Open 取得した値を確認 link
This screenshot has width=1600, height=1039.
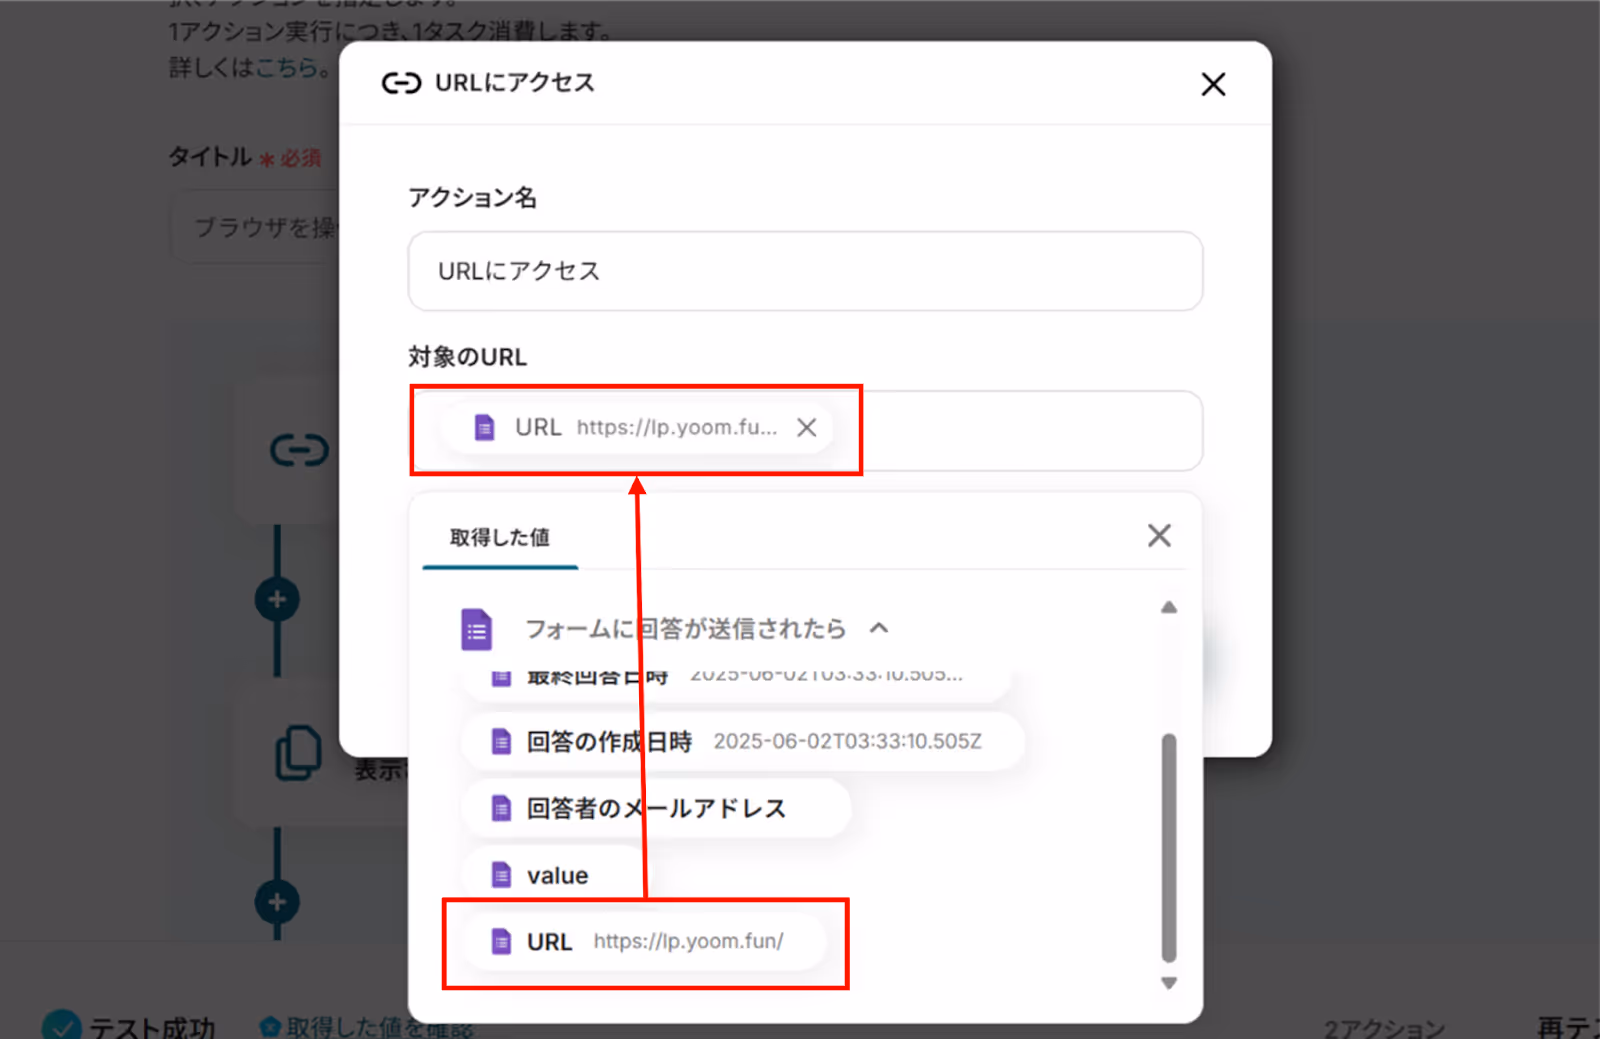coord(366,1027)
